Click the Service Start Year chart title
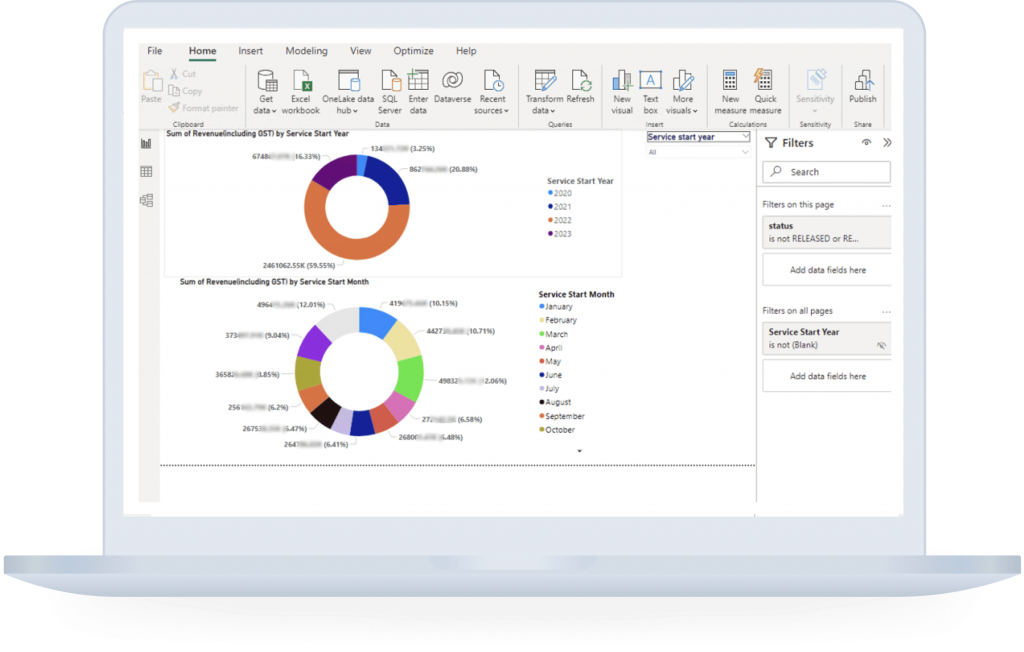The height and width of the screenshot is (652, 1024). [x=257, y=133]
